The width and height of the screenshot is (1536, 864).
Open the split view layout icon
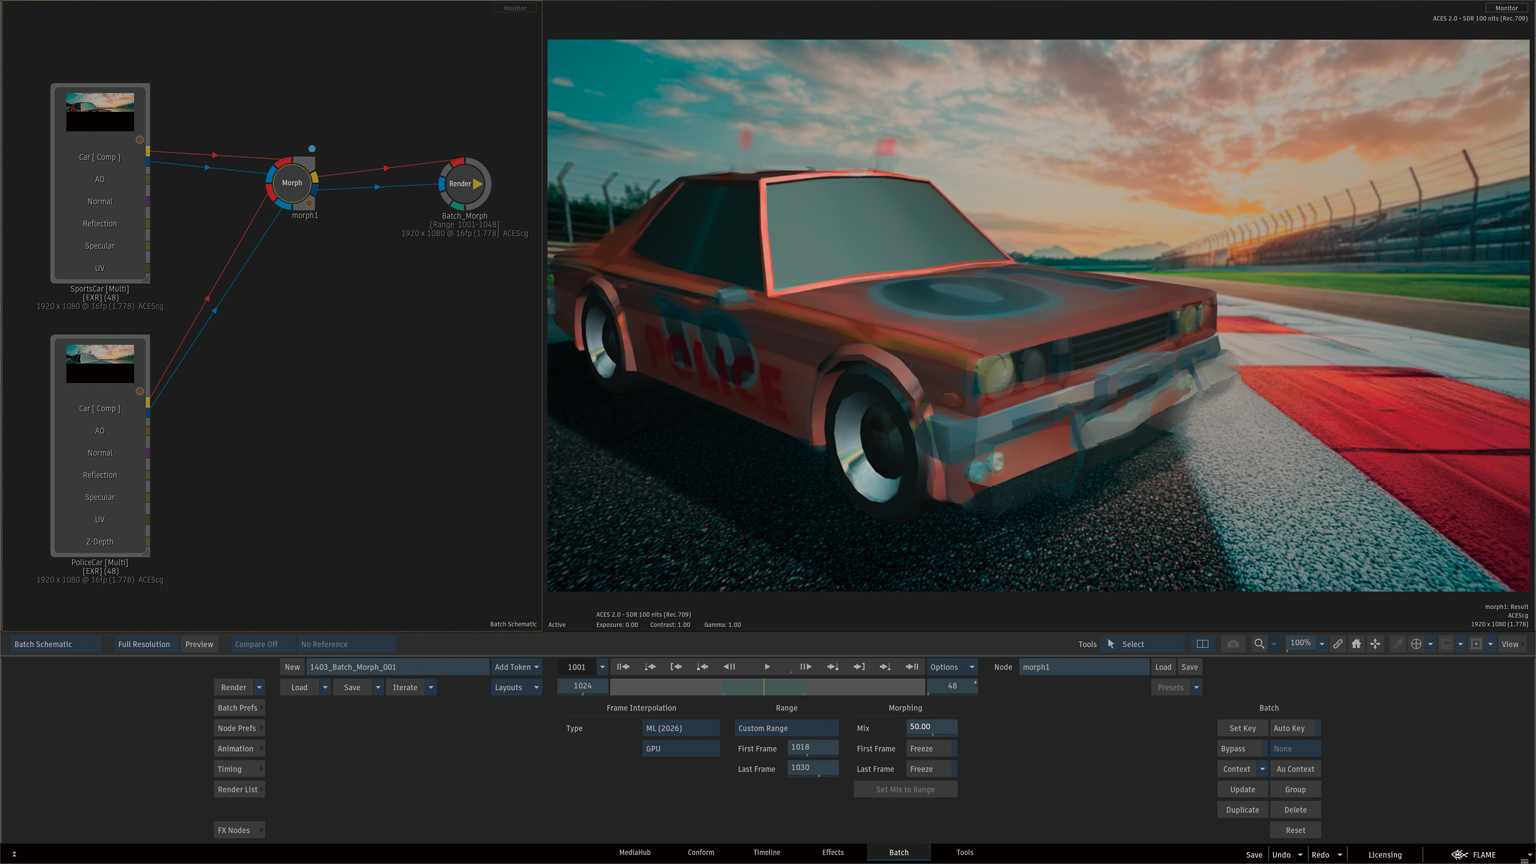pyautogui.click(x=1202, y=644)
